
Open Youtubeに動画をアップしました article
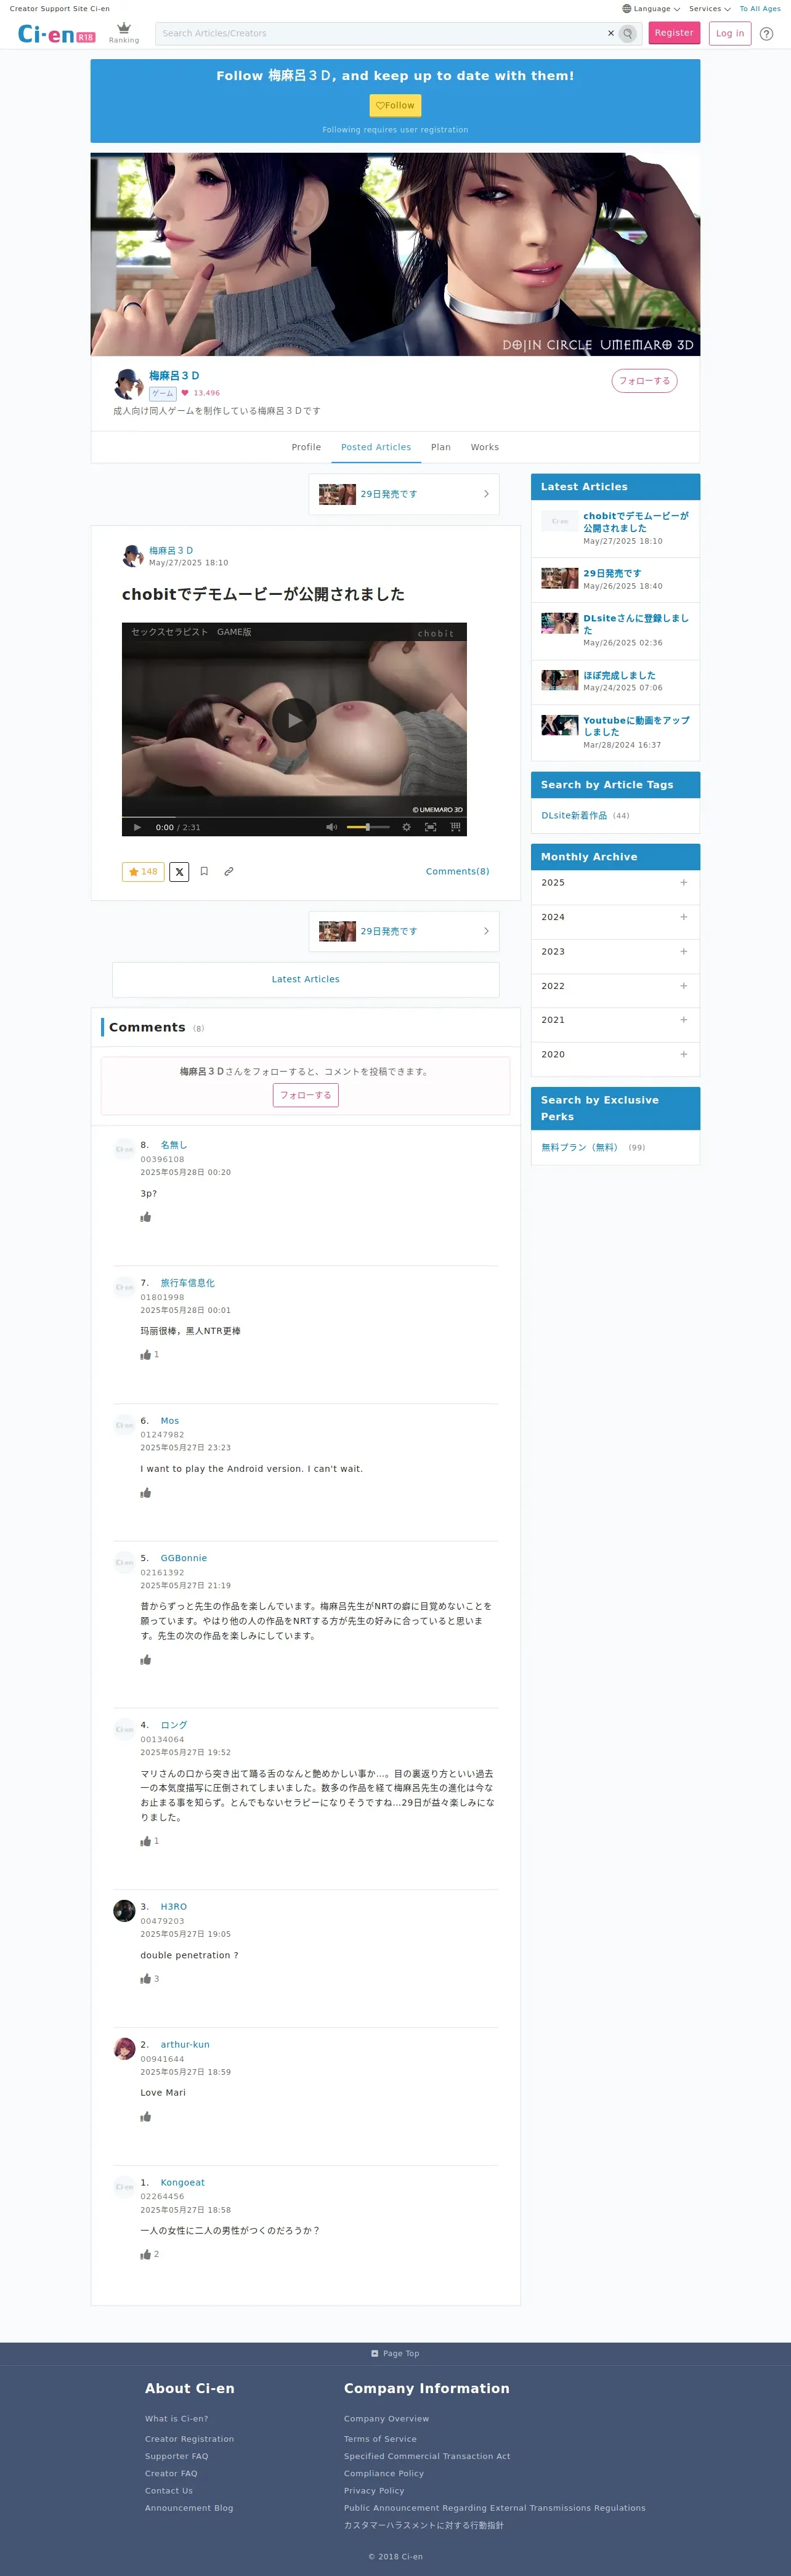pos(636,726)
